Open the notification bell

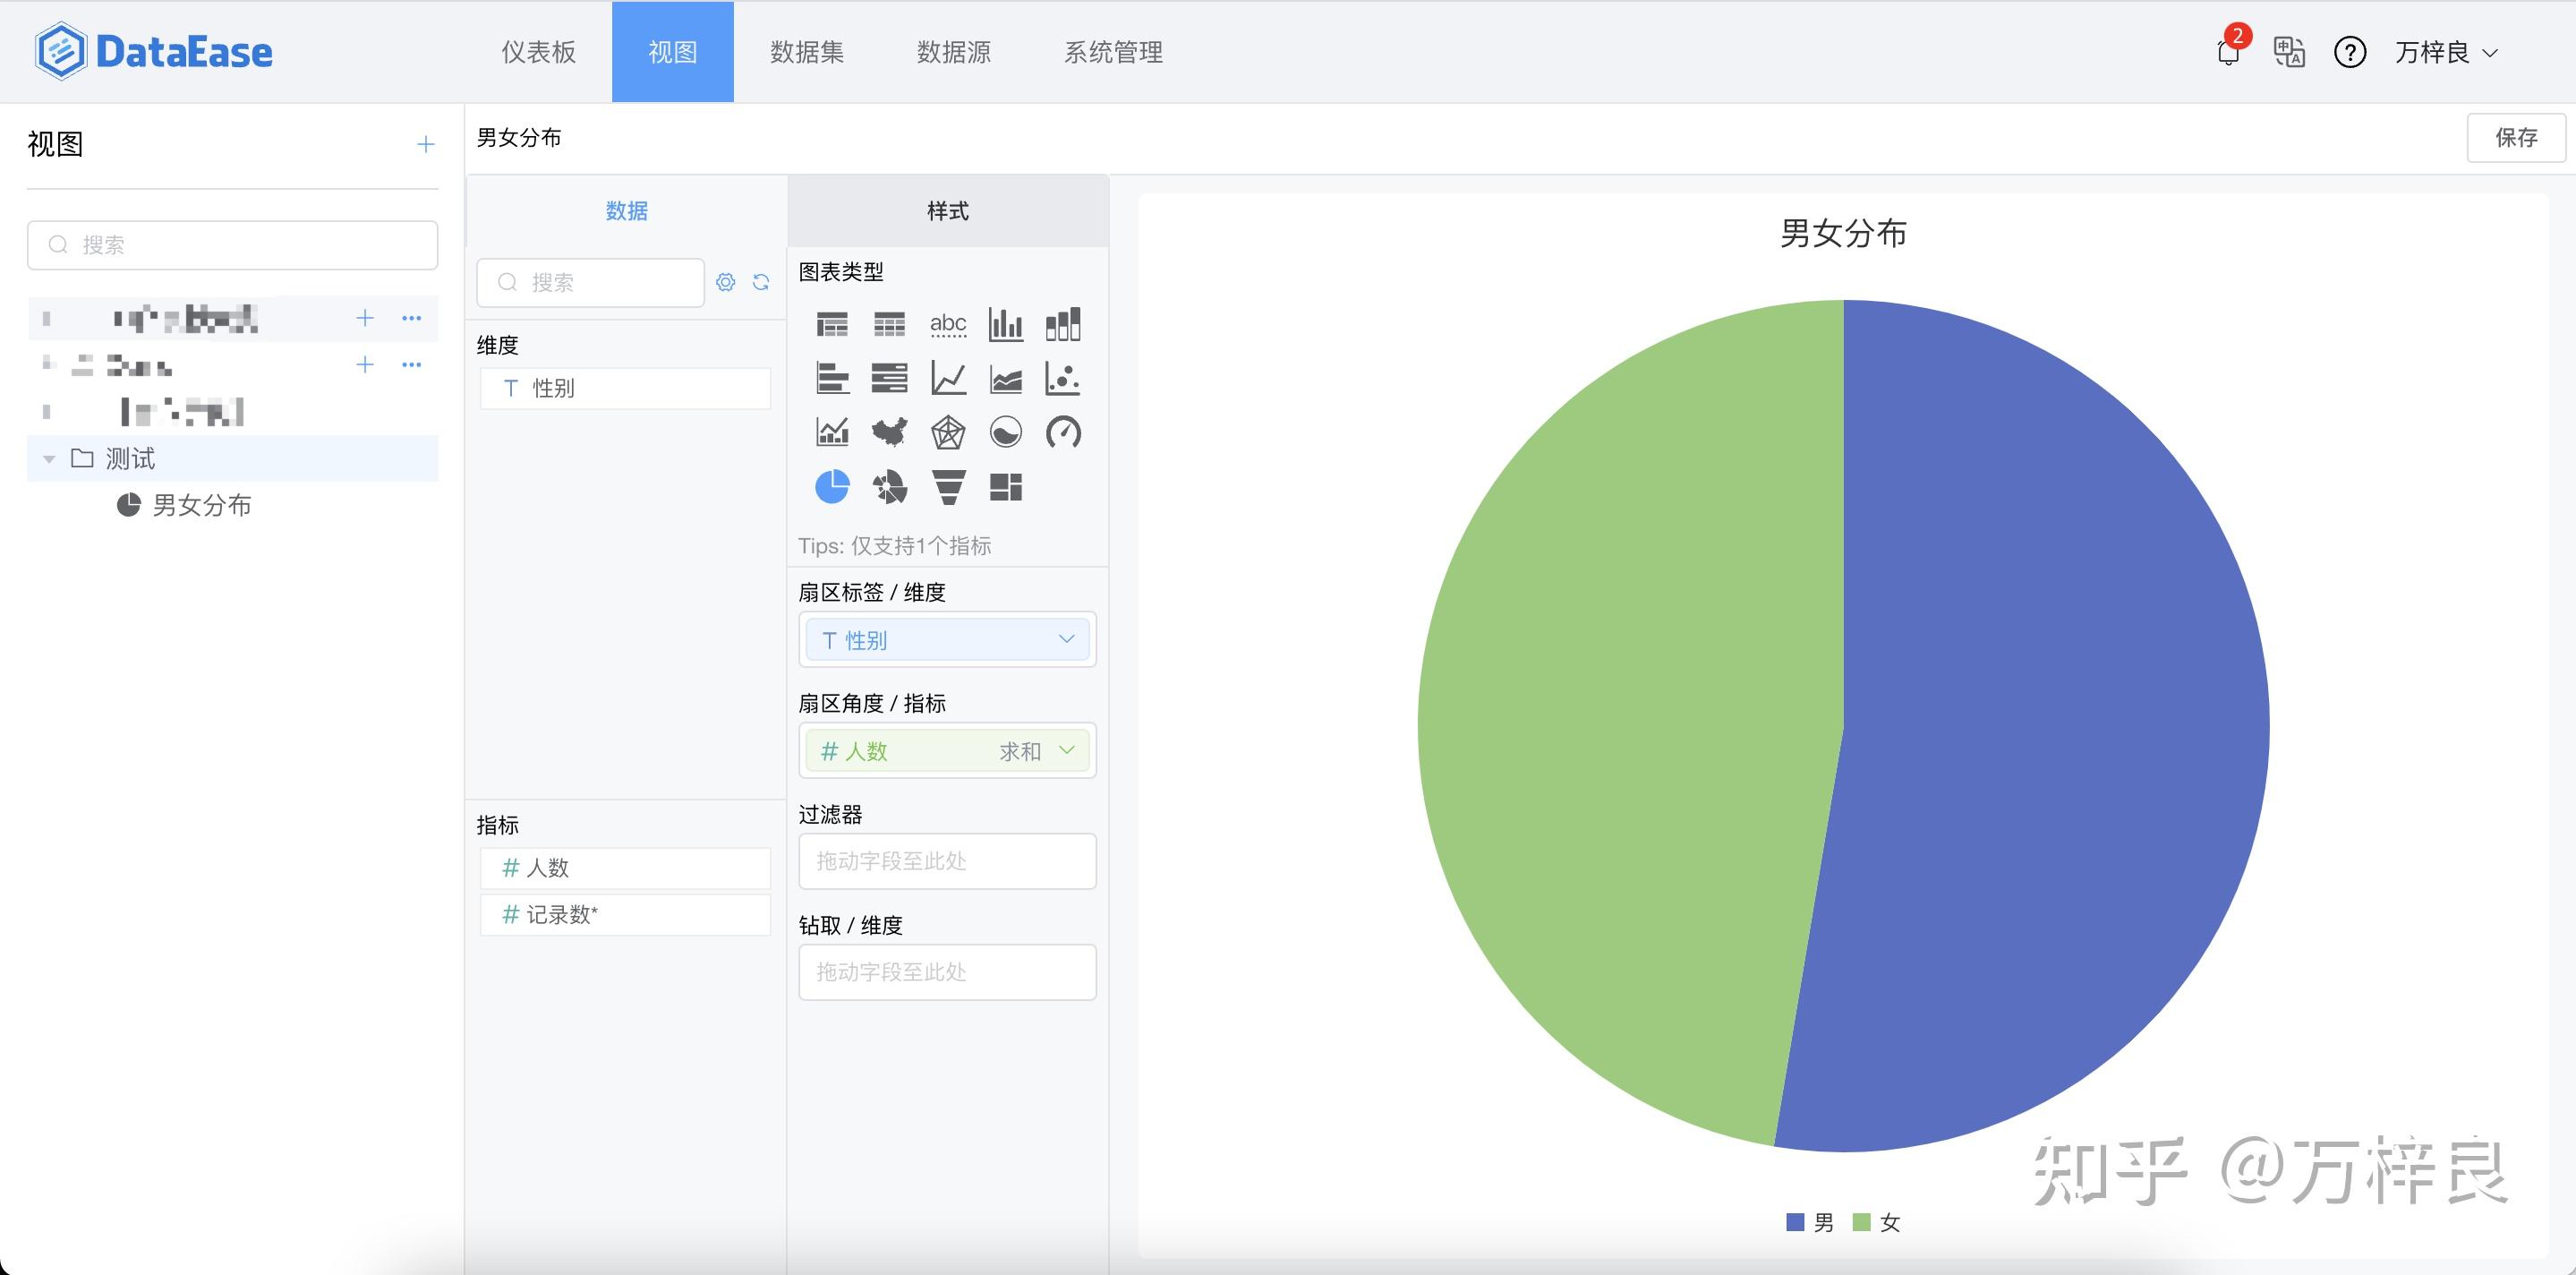pos(2228,52)
